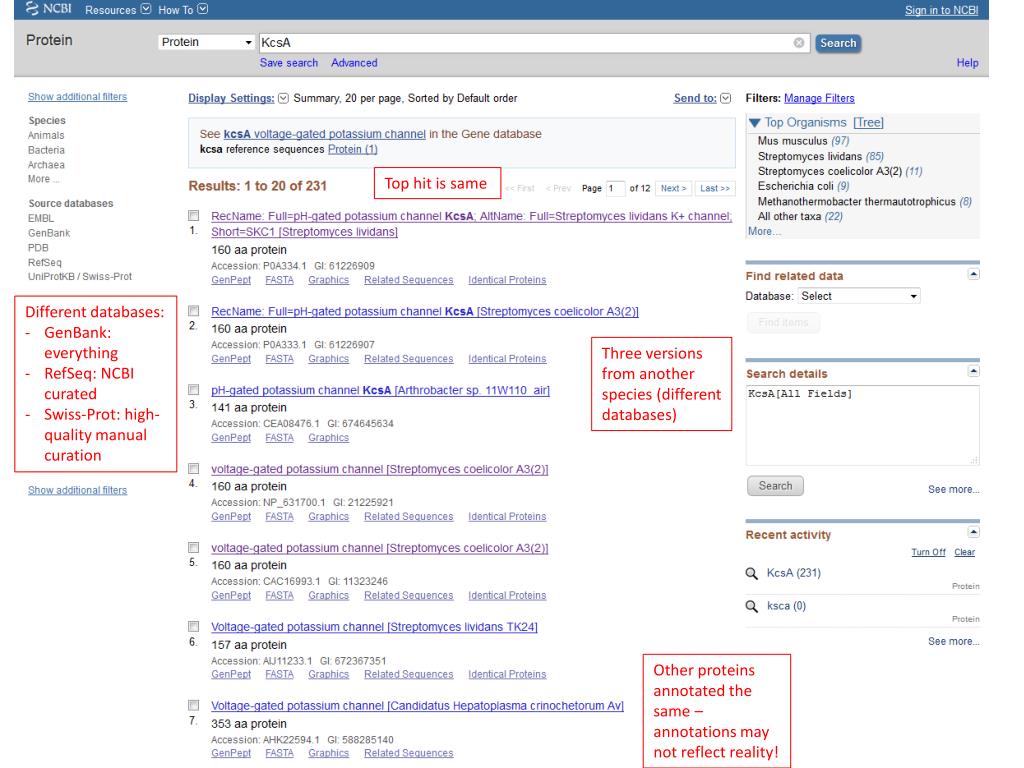
Task: Open result 3 Arthrobacter KcsA title
Action: pos(380,391)
